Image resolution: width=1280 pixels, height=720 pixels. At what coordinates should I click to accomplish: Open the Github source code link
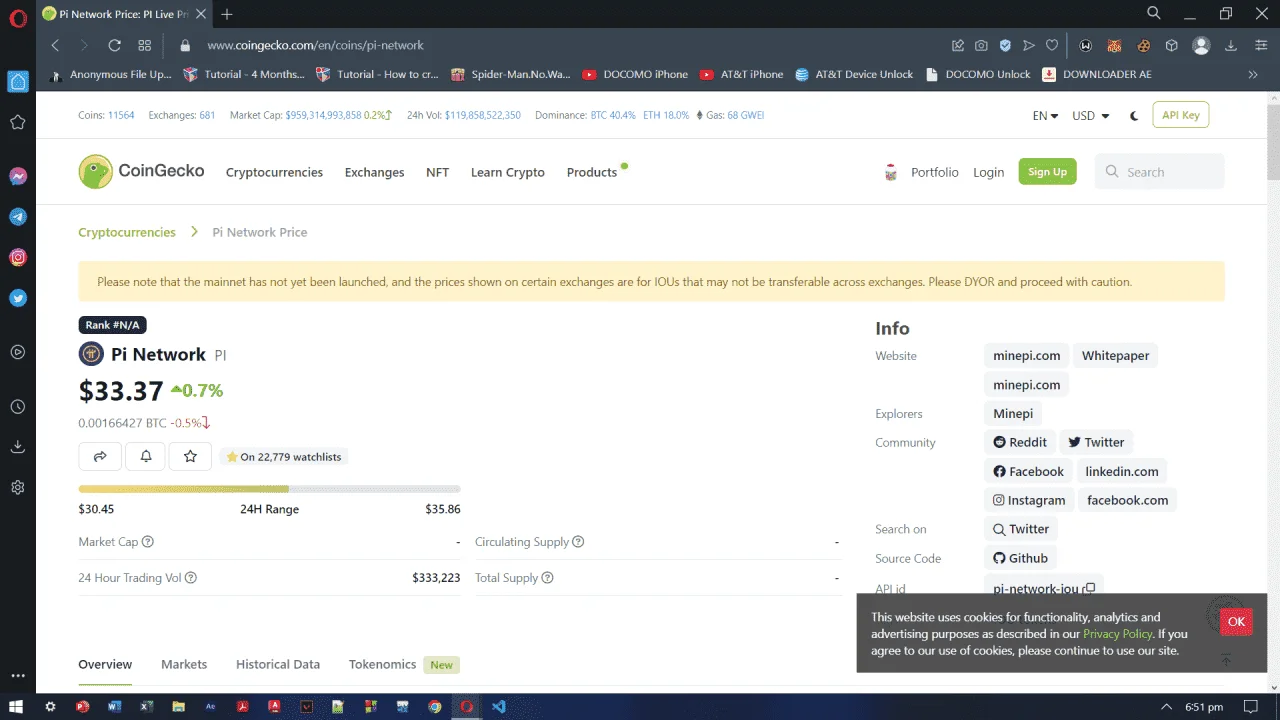tap(1020, 558)
